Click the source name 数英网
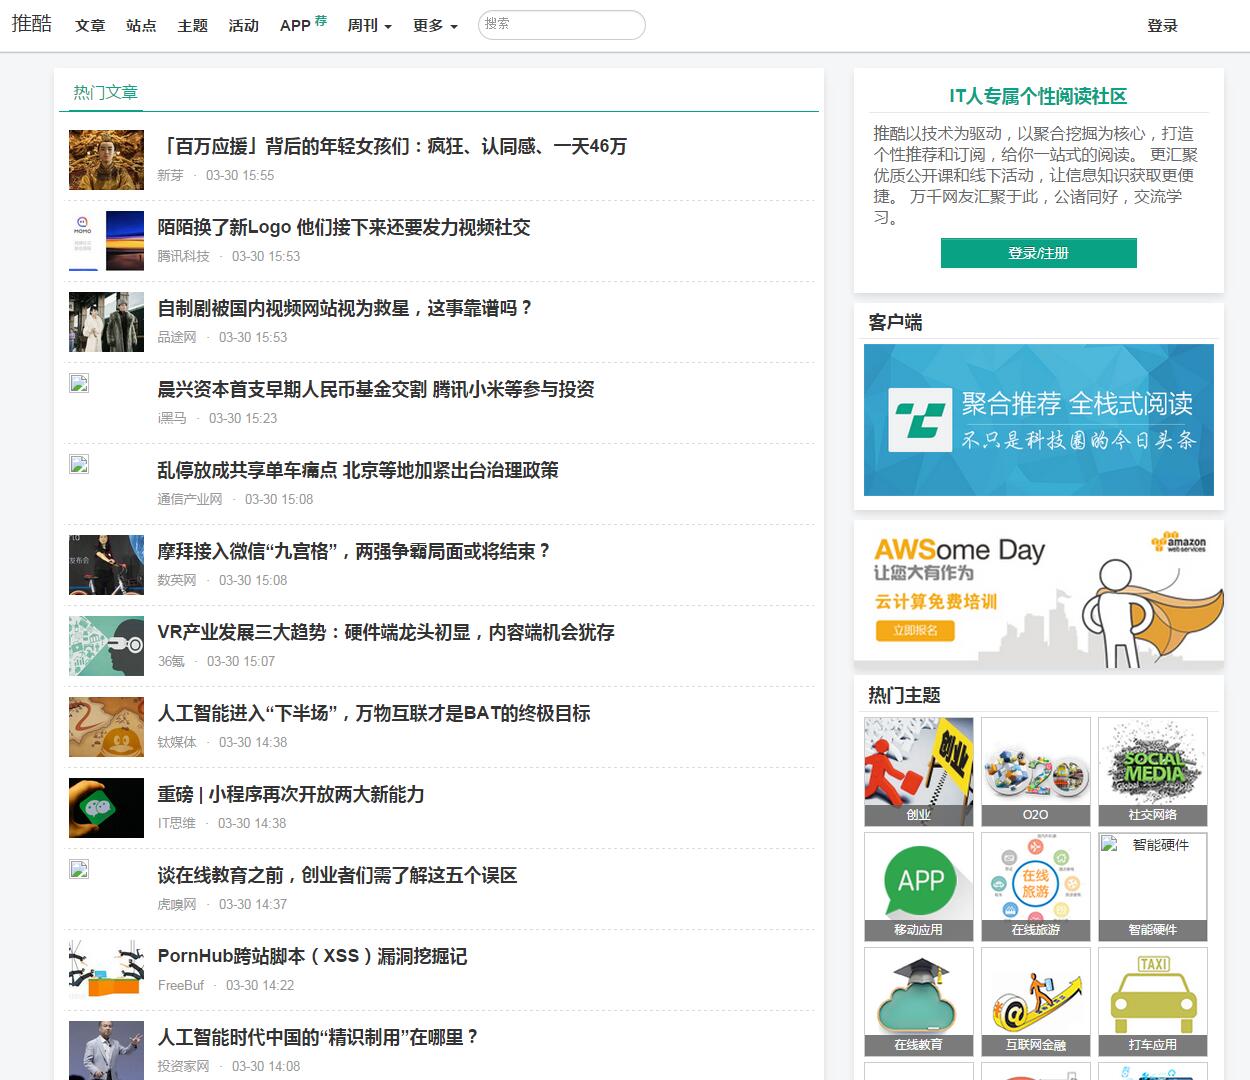 pyautogui.click(x=177, y=580)
